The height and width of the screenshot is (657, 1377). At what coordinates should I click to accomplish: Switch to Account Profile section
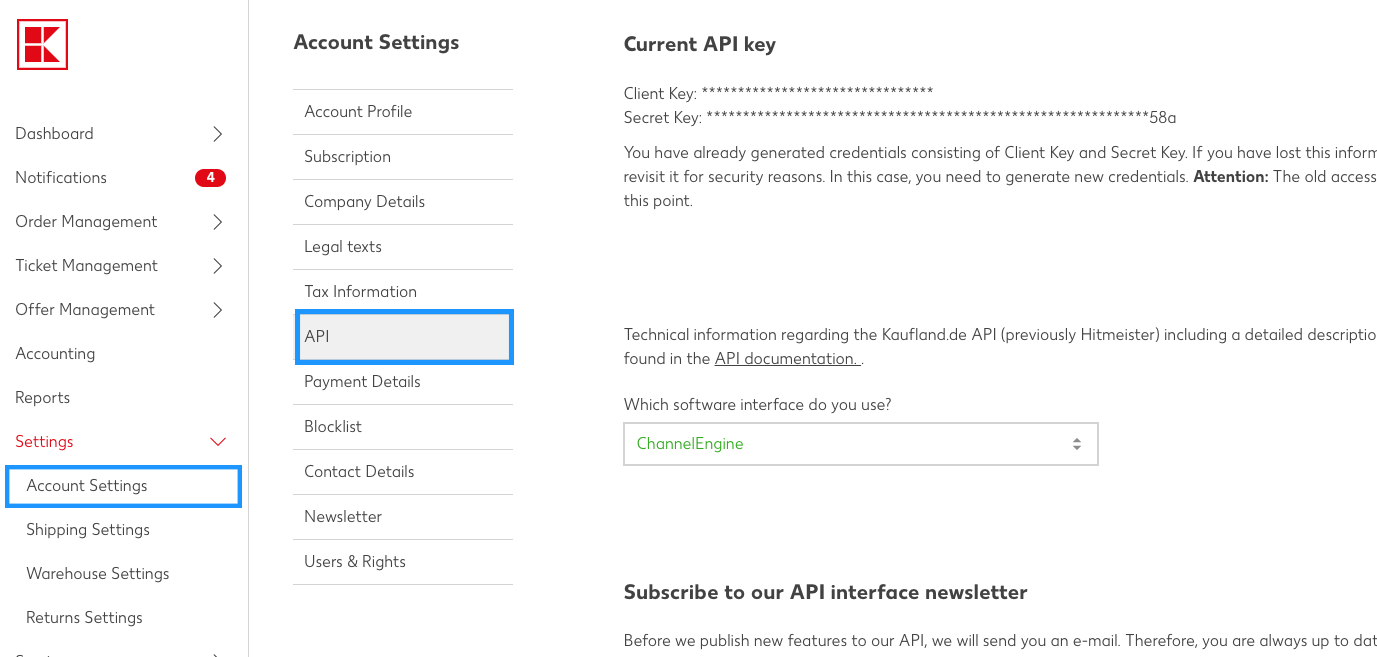click(x=403, y=112)
